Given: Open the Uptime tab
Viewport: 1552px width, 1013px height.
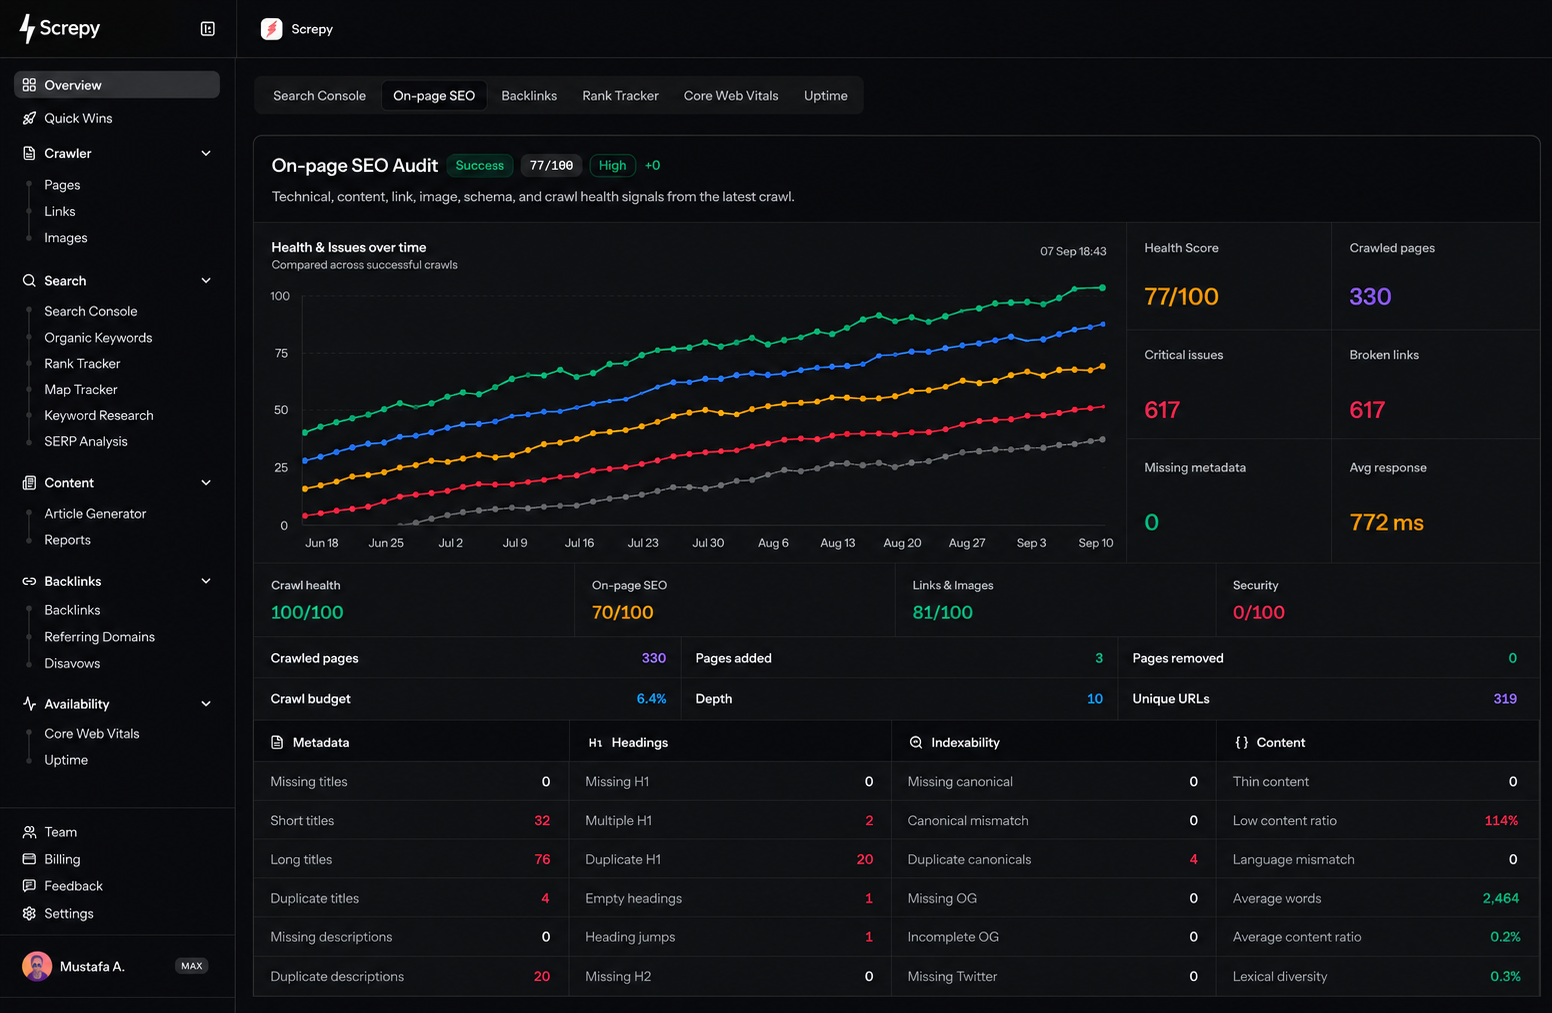Looking at the screenshot, I should 825,96.
